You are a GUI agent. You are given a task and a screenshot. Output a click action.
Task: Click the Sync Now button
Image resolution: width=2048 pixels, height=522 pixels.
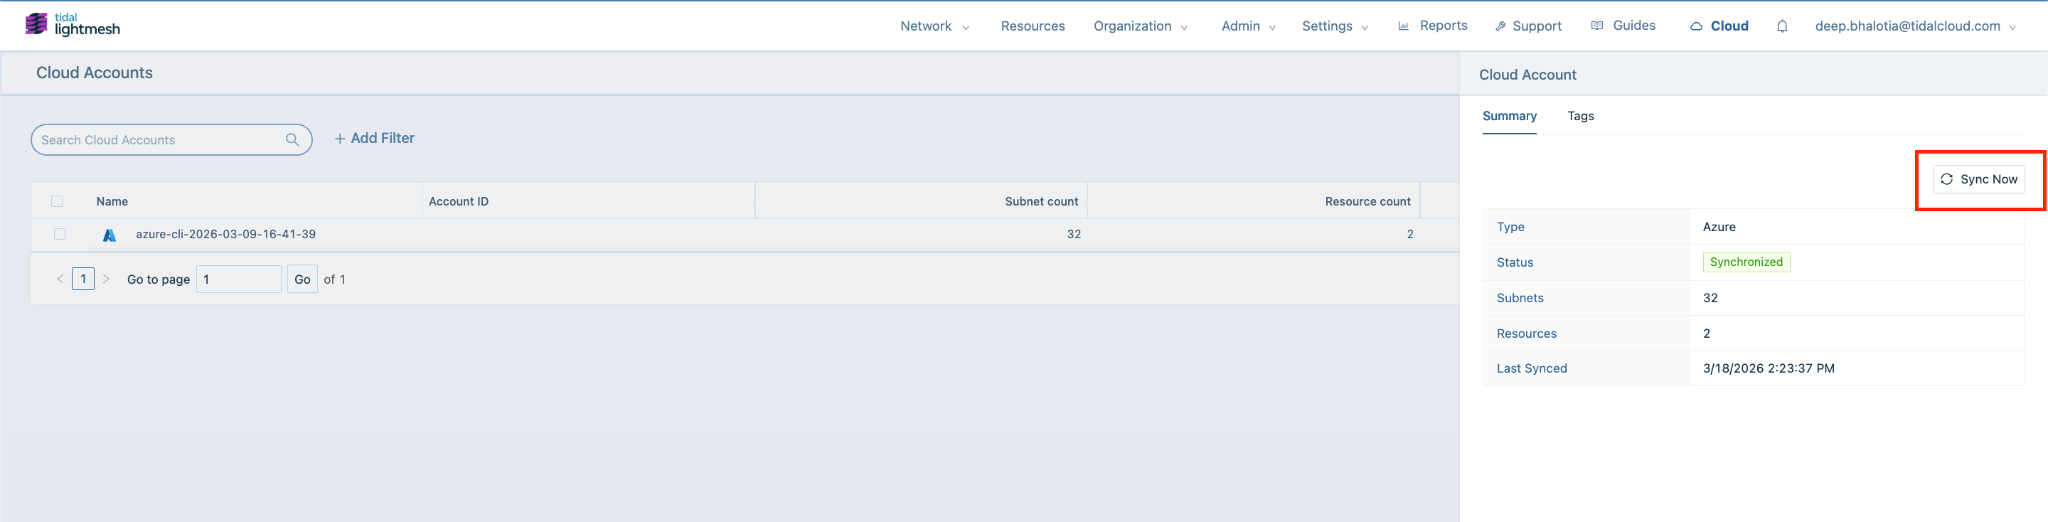[x=1979, y=179]
